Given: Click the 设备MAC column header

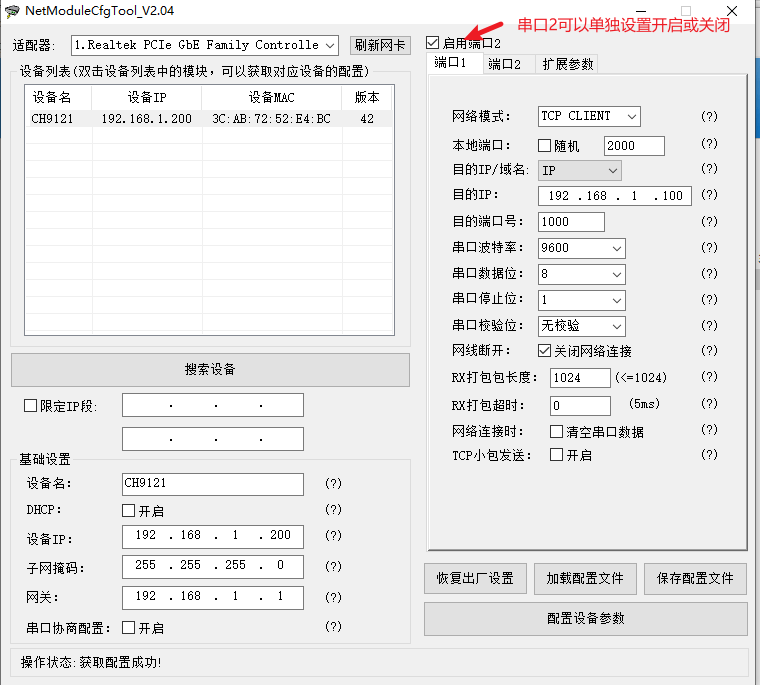Looking at the screenshot, I should pos(271,97).
